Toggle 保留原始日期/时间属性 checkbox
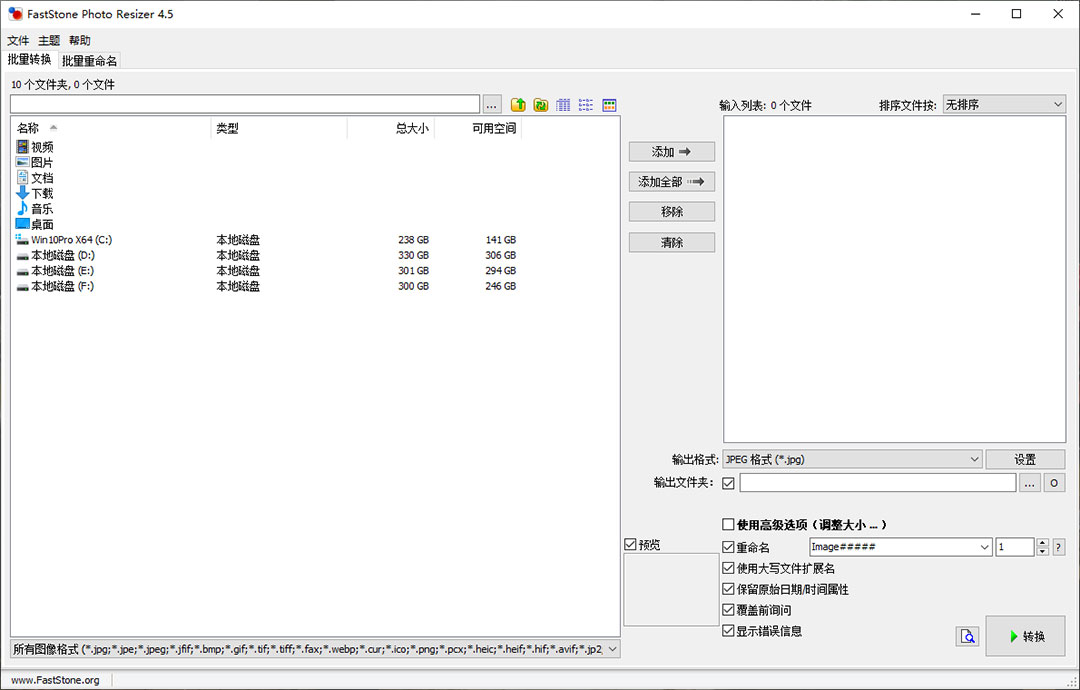Viewport: 1080px width, 690px height. point(728,589)
